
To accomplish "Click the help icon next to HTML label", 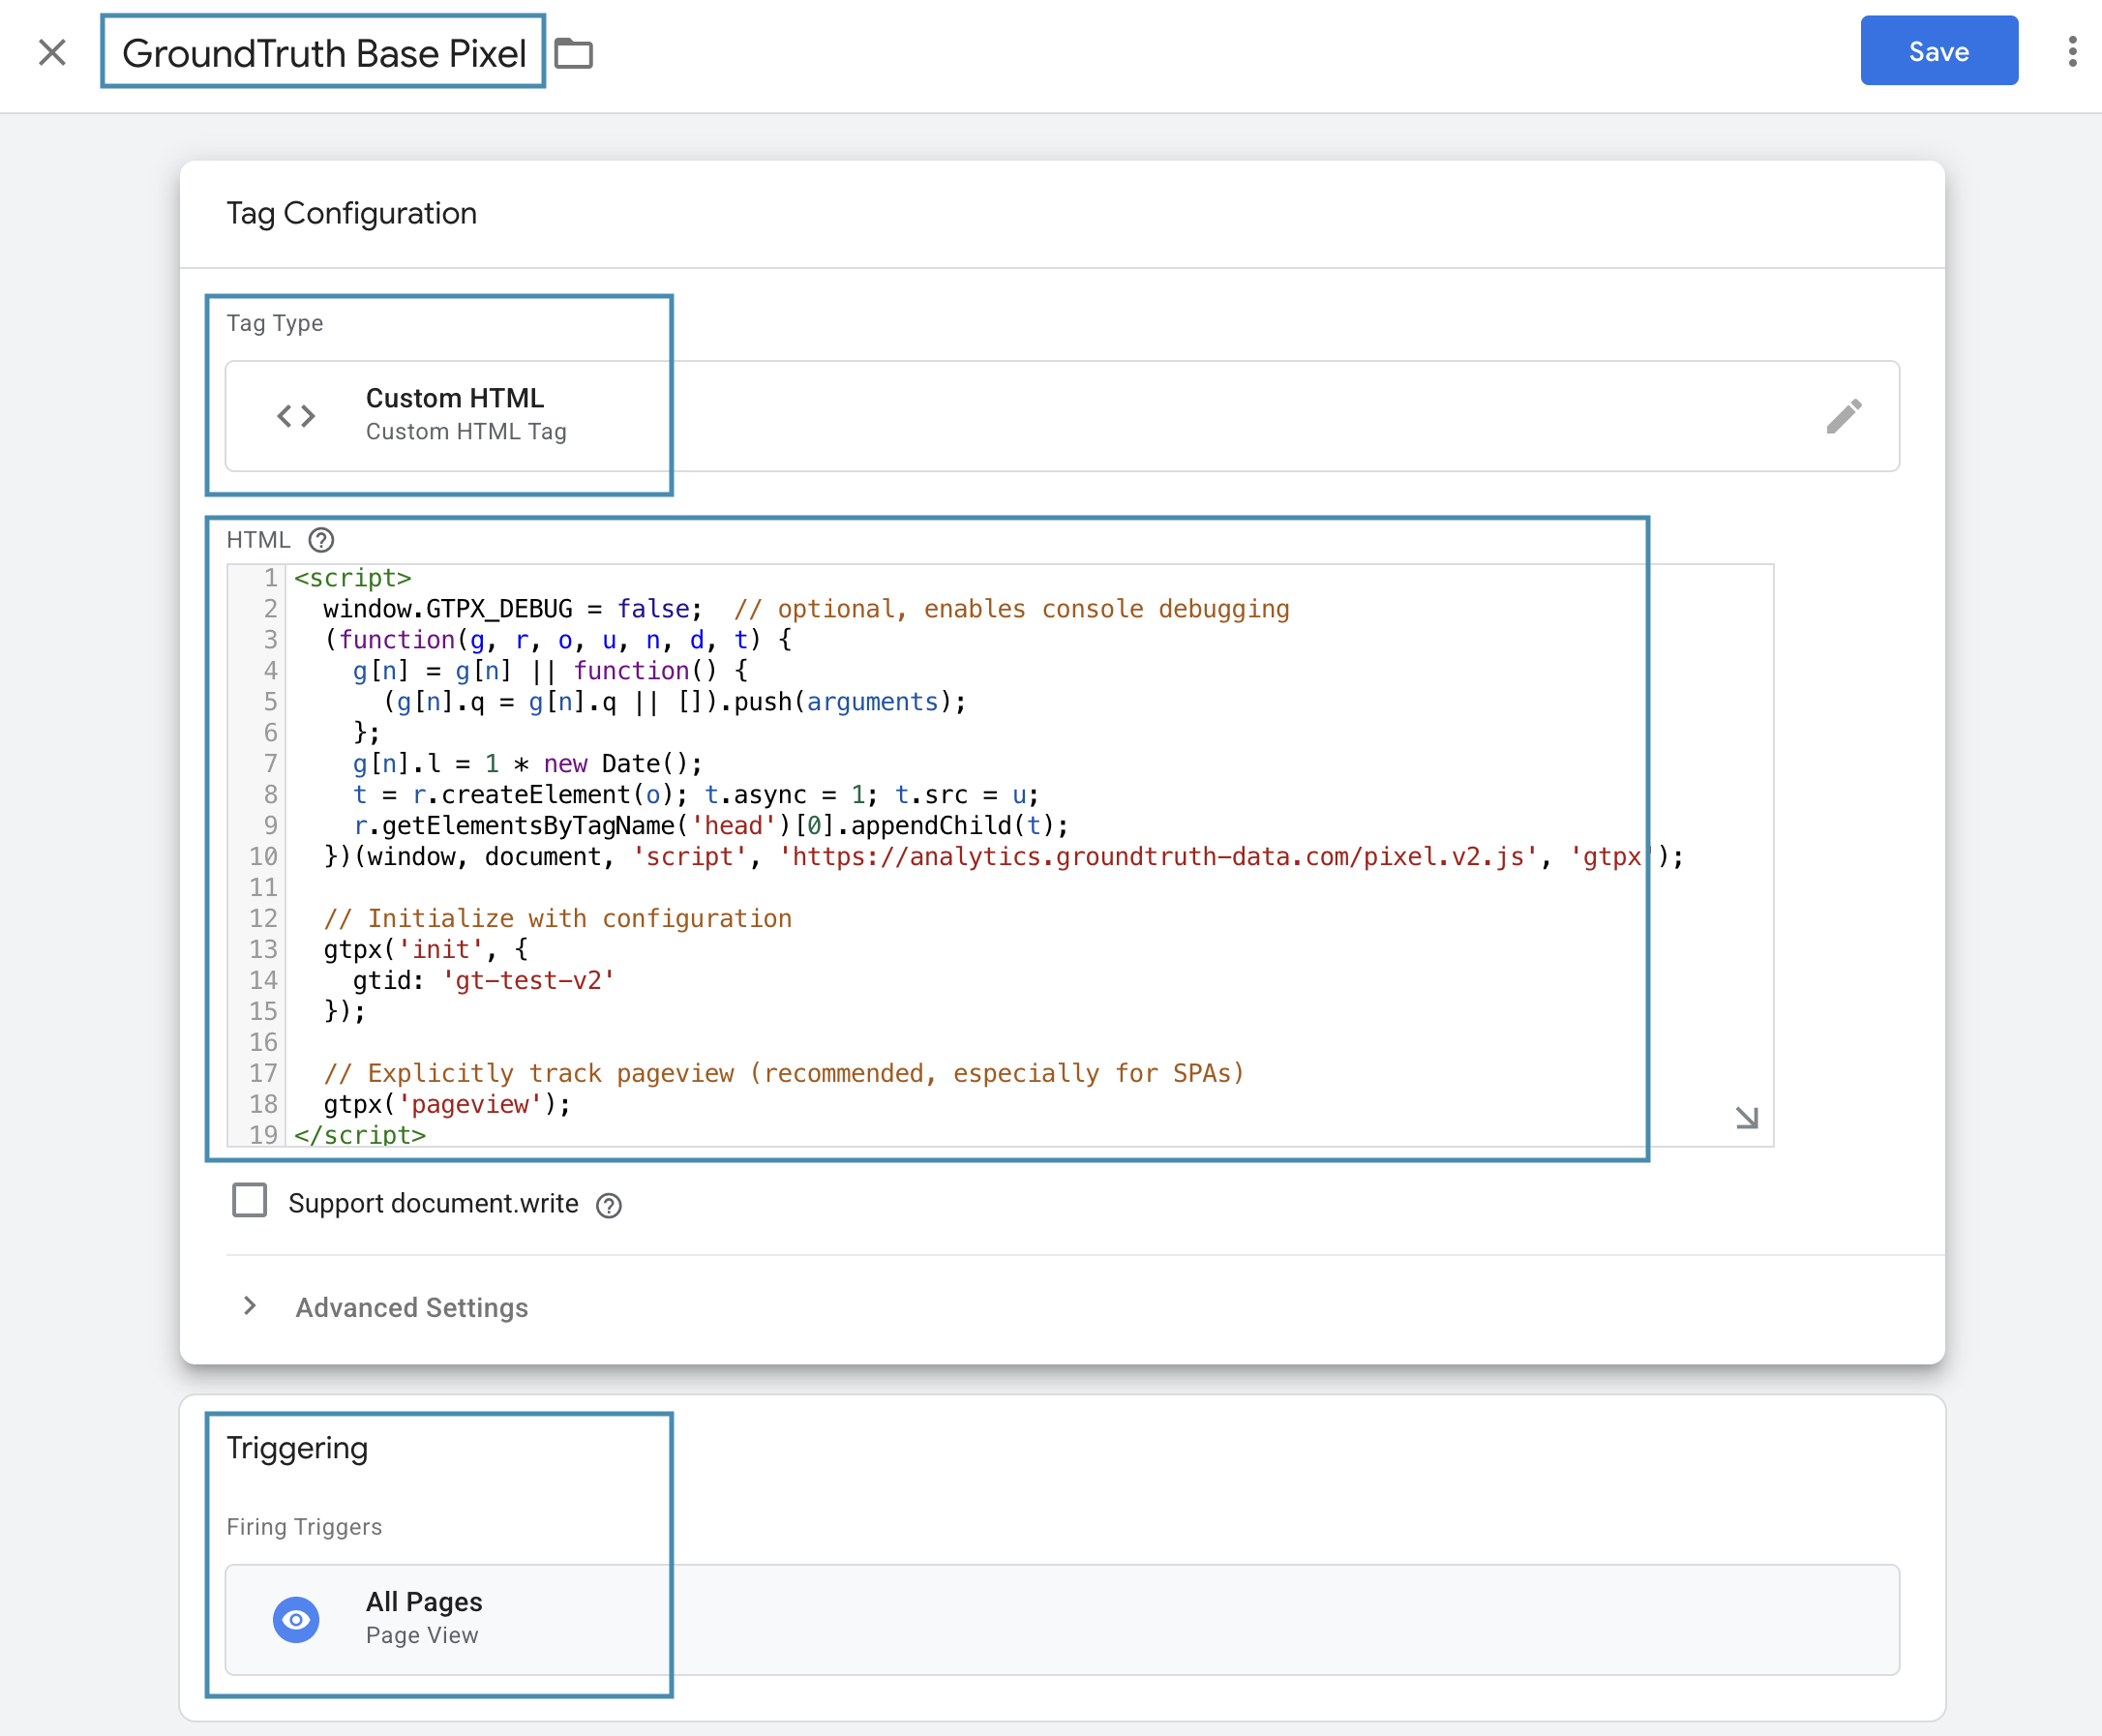I will [321, 540].
